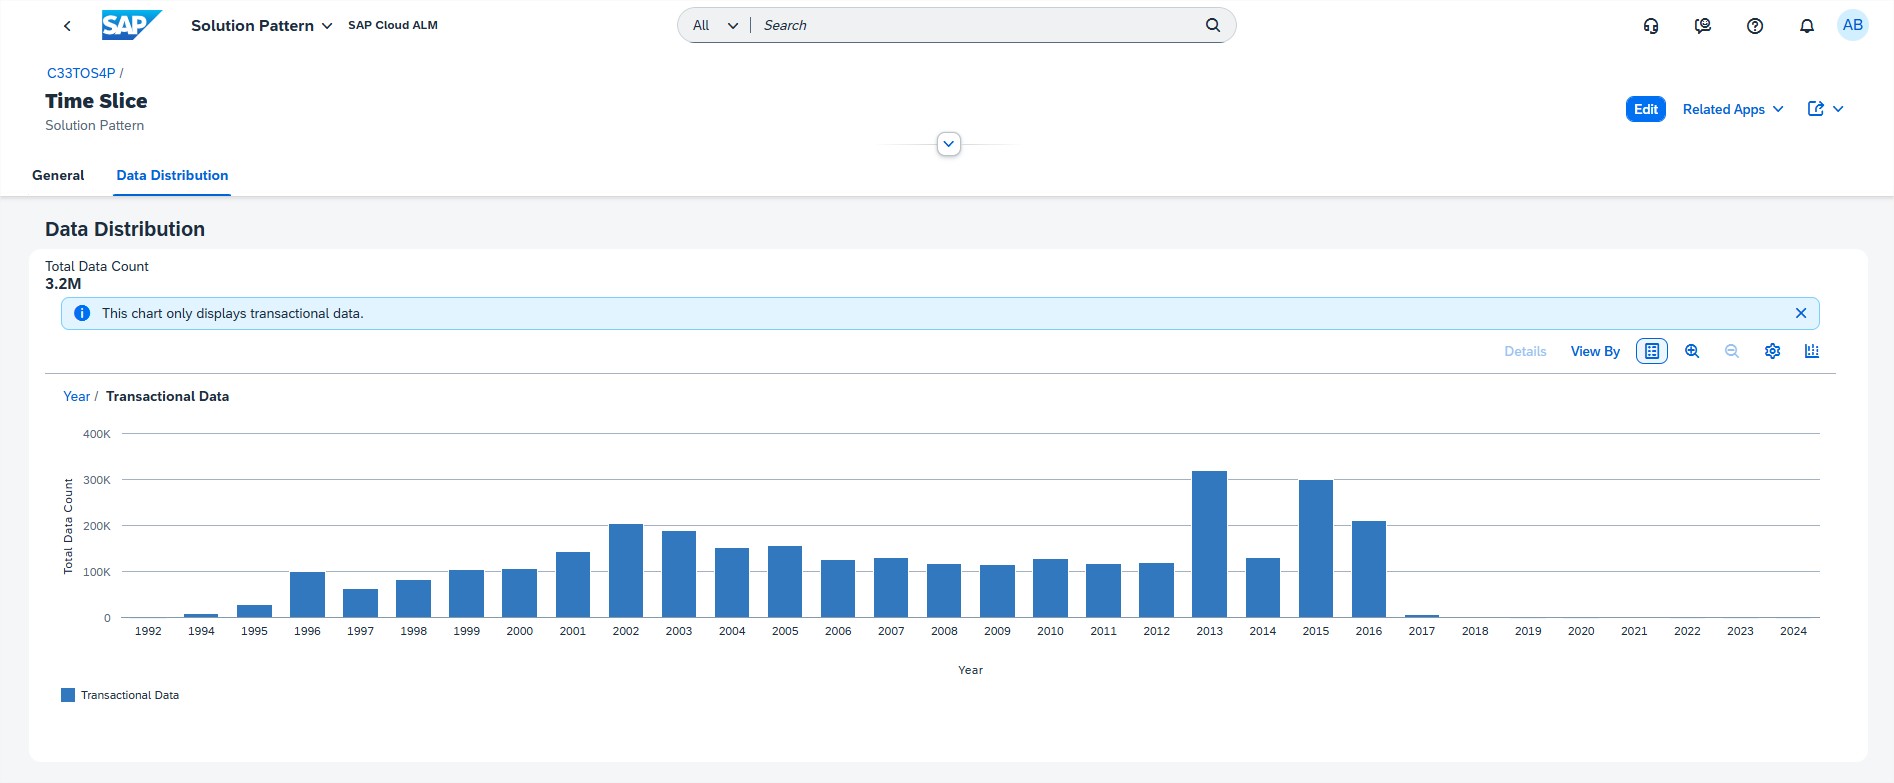The width and height of the screenshot is (1894, 783).
Task: Open the All search scope dropdown
Action: 715,25
